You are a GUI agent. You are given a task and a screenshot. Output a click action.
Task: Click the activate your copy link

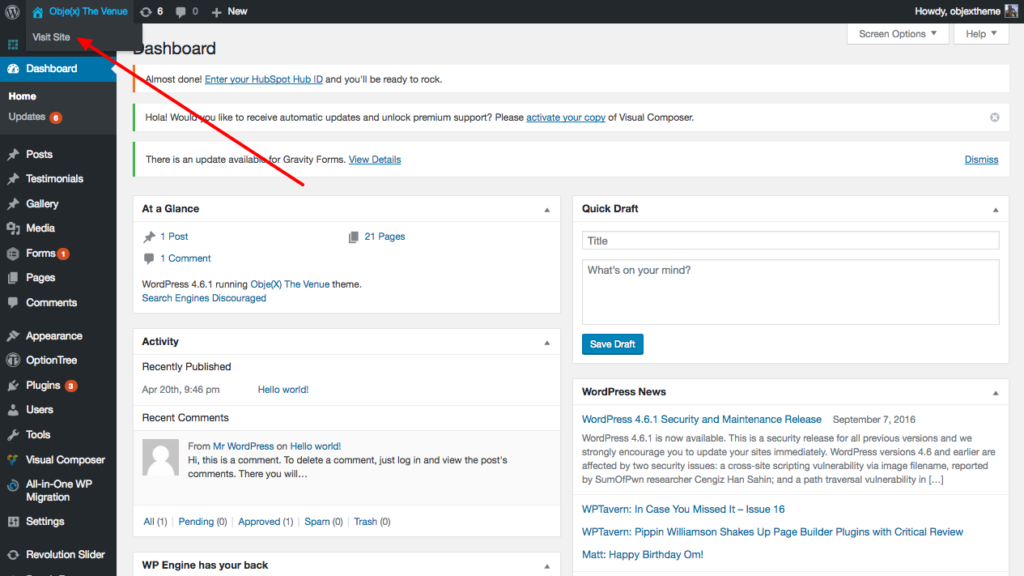(566, 118)
